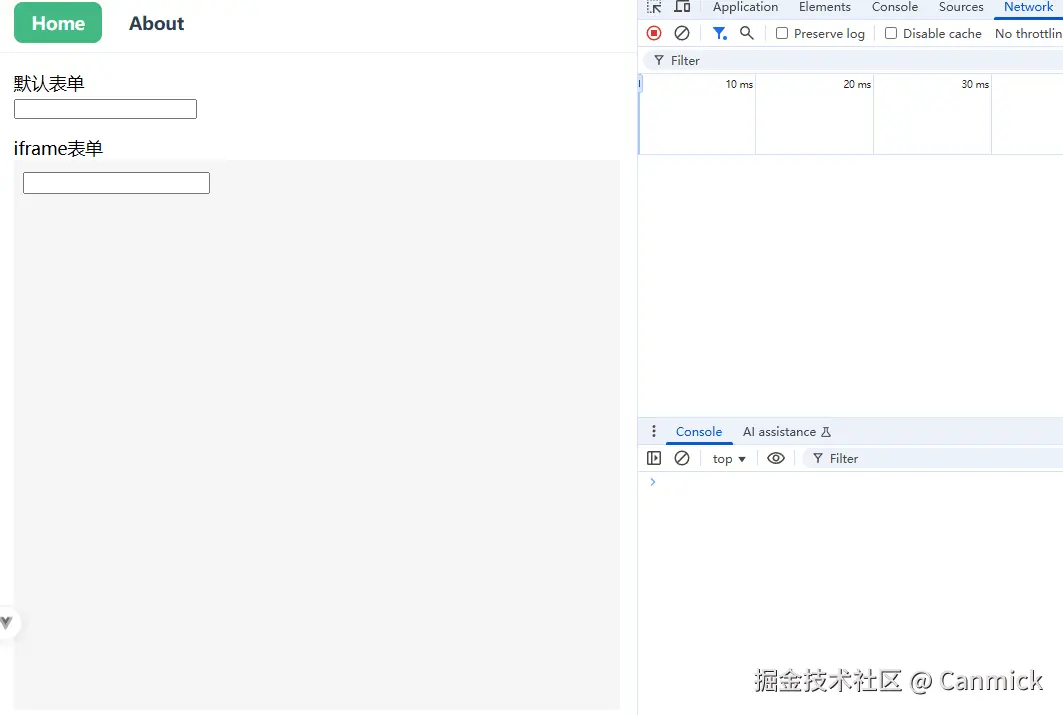Open the AI assistance tab
The width and height of the screenshot is (1063, 715).
point(779,431)
